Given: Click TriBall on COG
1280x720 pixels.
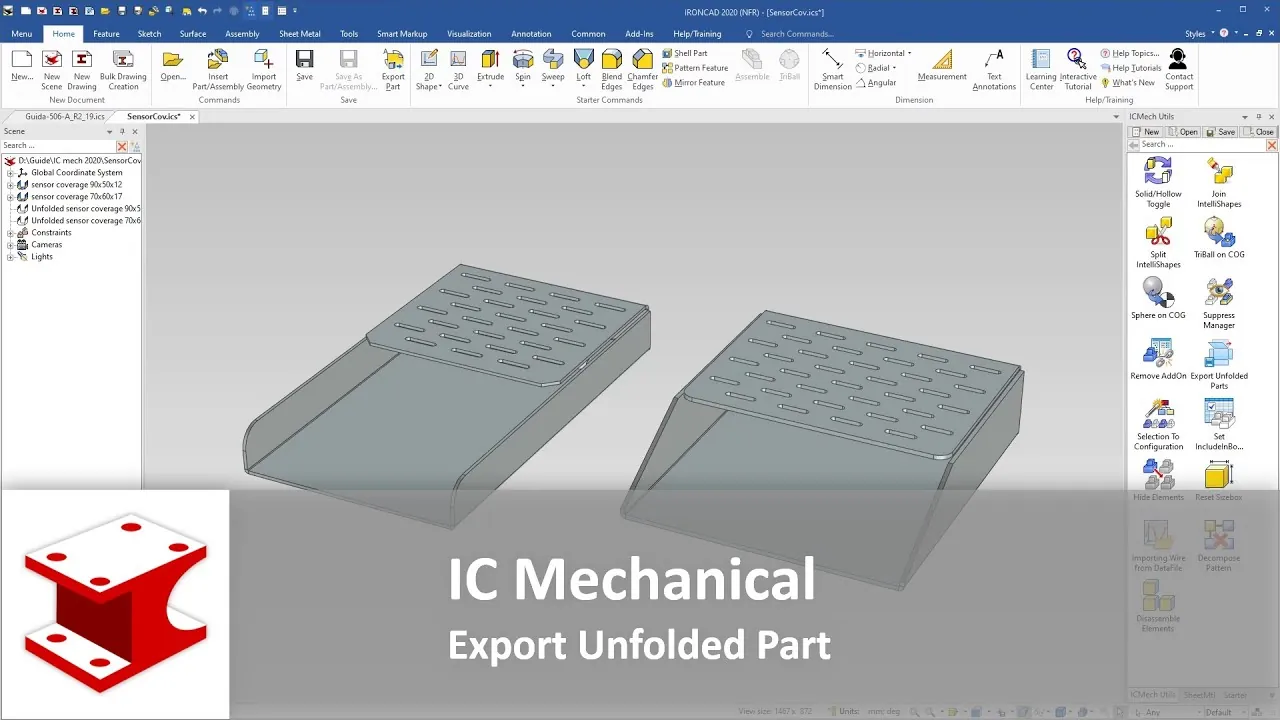Looking at the screenshot, I should click(x=1219, y=238).
